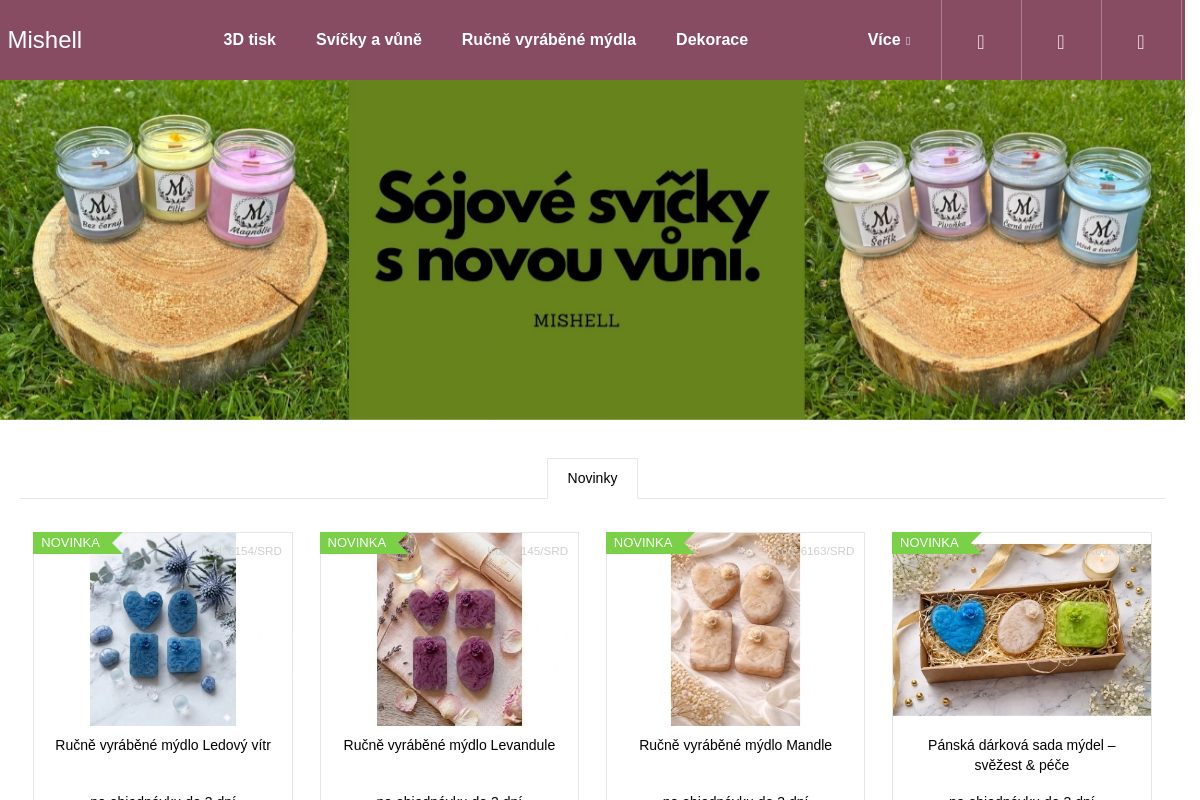Open Ručně vyráběné mýdlo Levandule link
Viewport: 1200px width, 800px height.
pyautogui.click(x=449, y=745)
